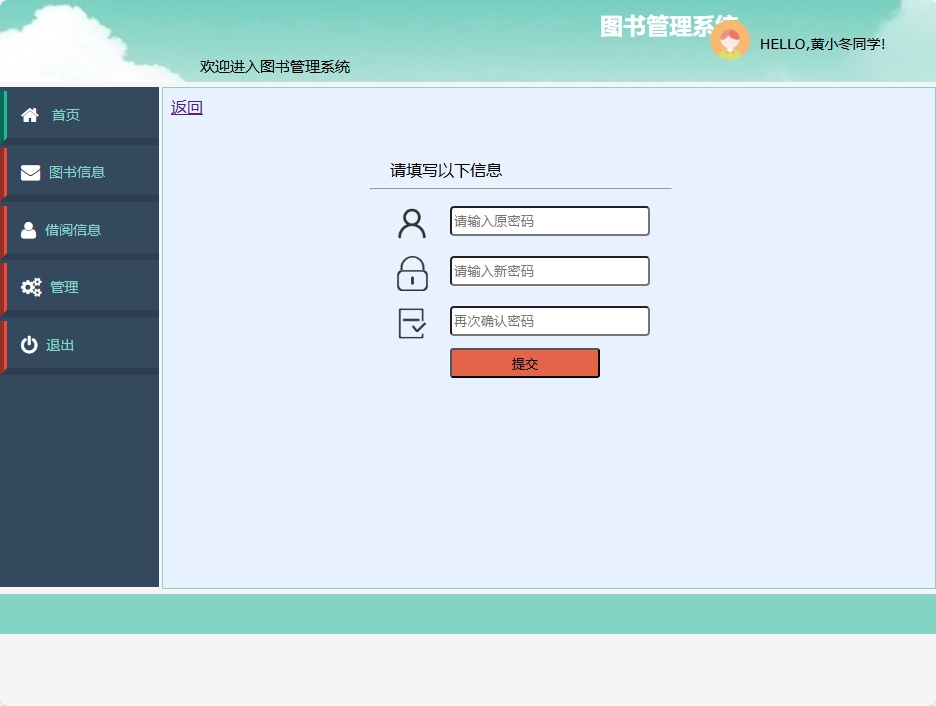
Task: Open the gears icon beside 管理
Action: [30, 287]
